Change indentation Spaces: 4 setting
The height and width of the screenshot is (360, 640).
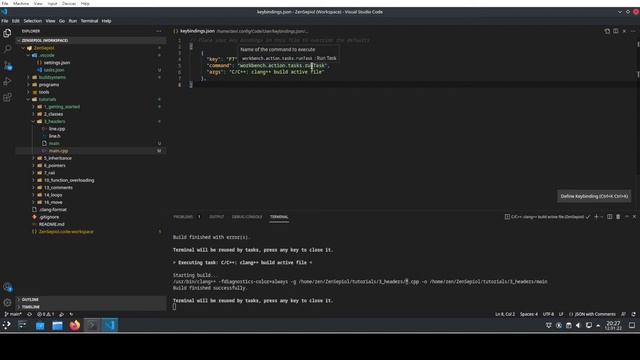tap(529, 314)
